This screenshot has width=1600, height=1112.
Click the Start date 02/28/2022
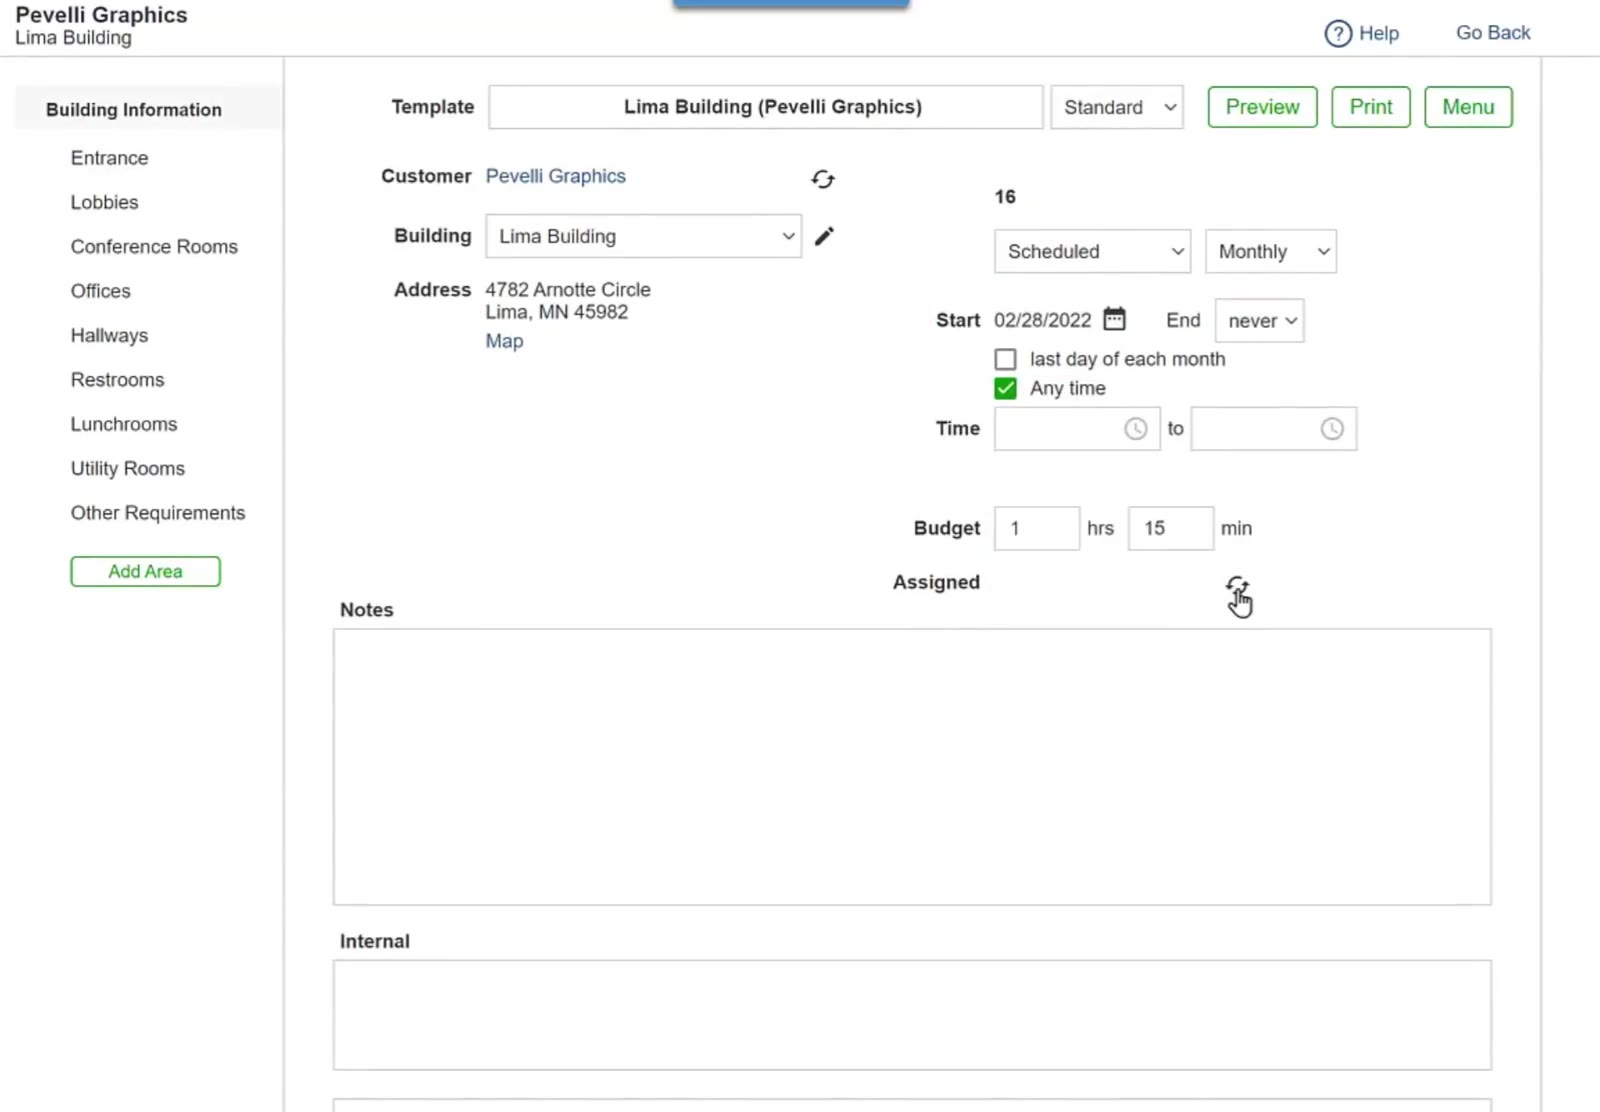coord(1042,320)
